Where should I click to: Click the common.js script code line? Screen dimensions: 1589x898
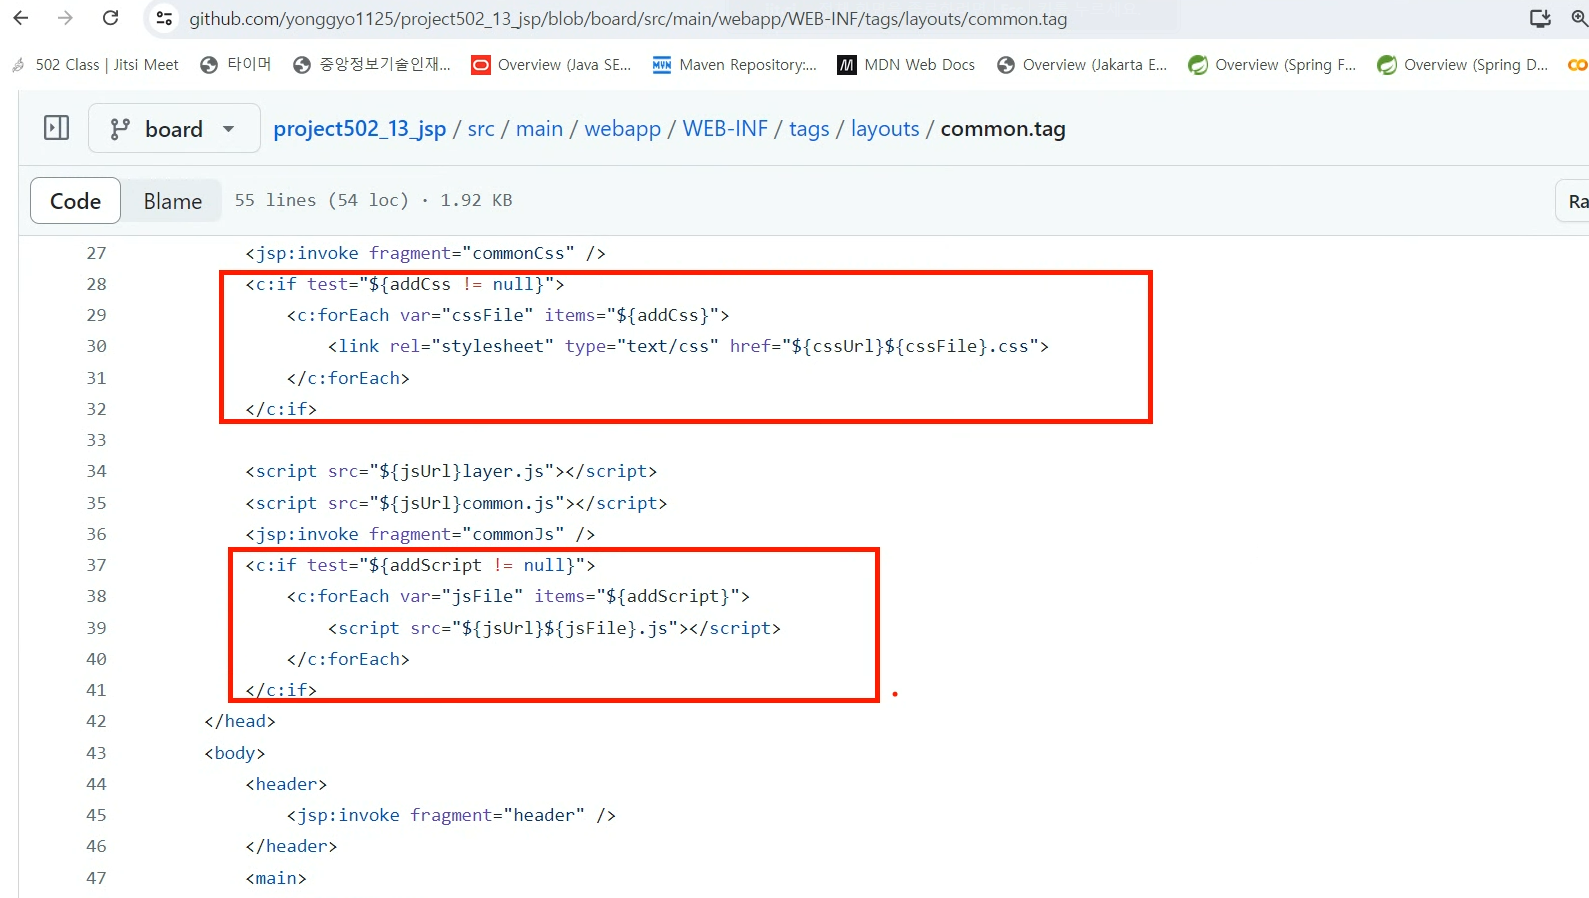456,503
